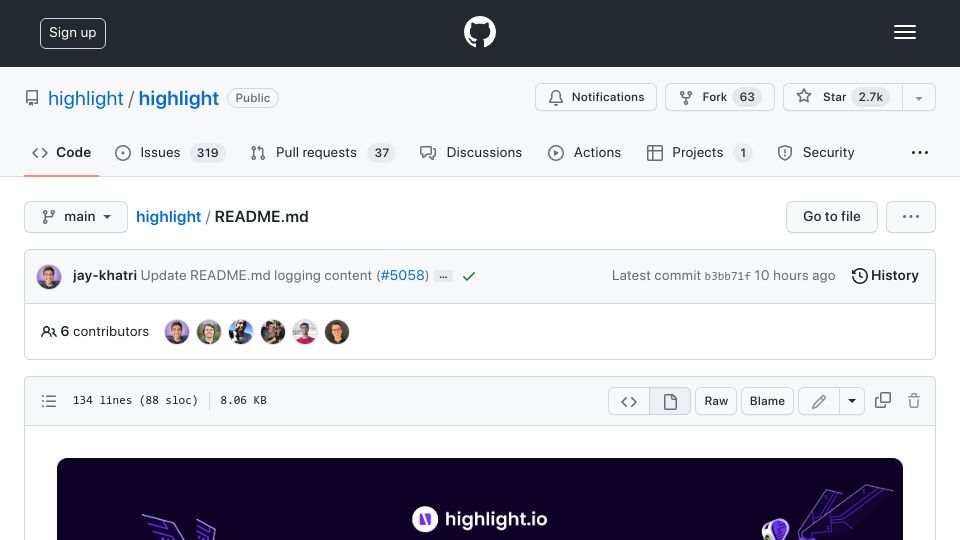
Task: Show more repository tabs via ellipsis
Action: 920,152
